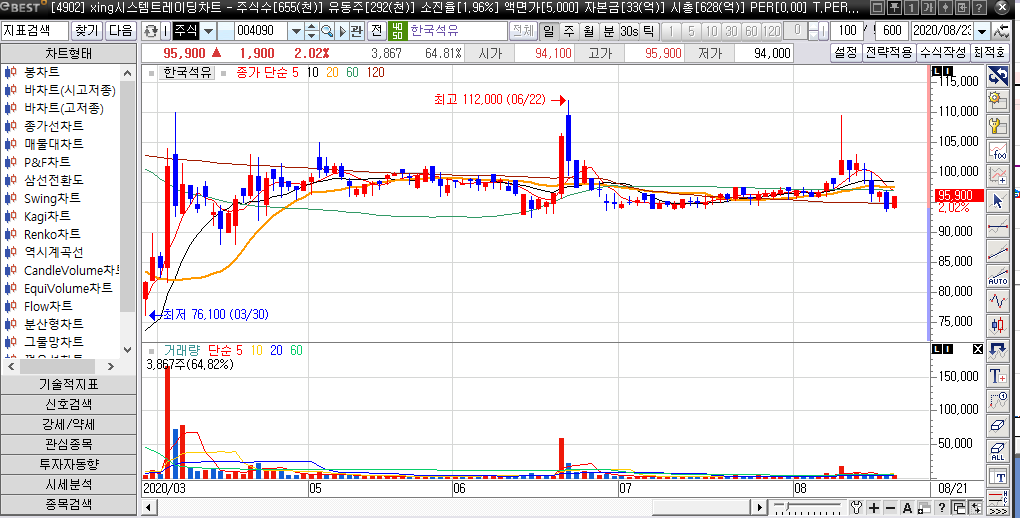Open the 강세/약세 section

68,424
